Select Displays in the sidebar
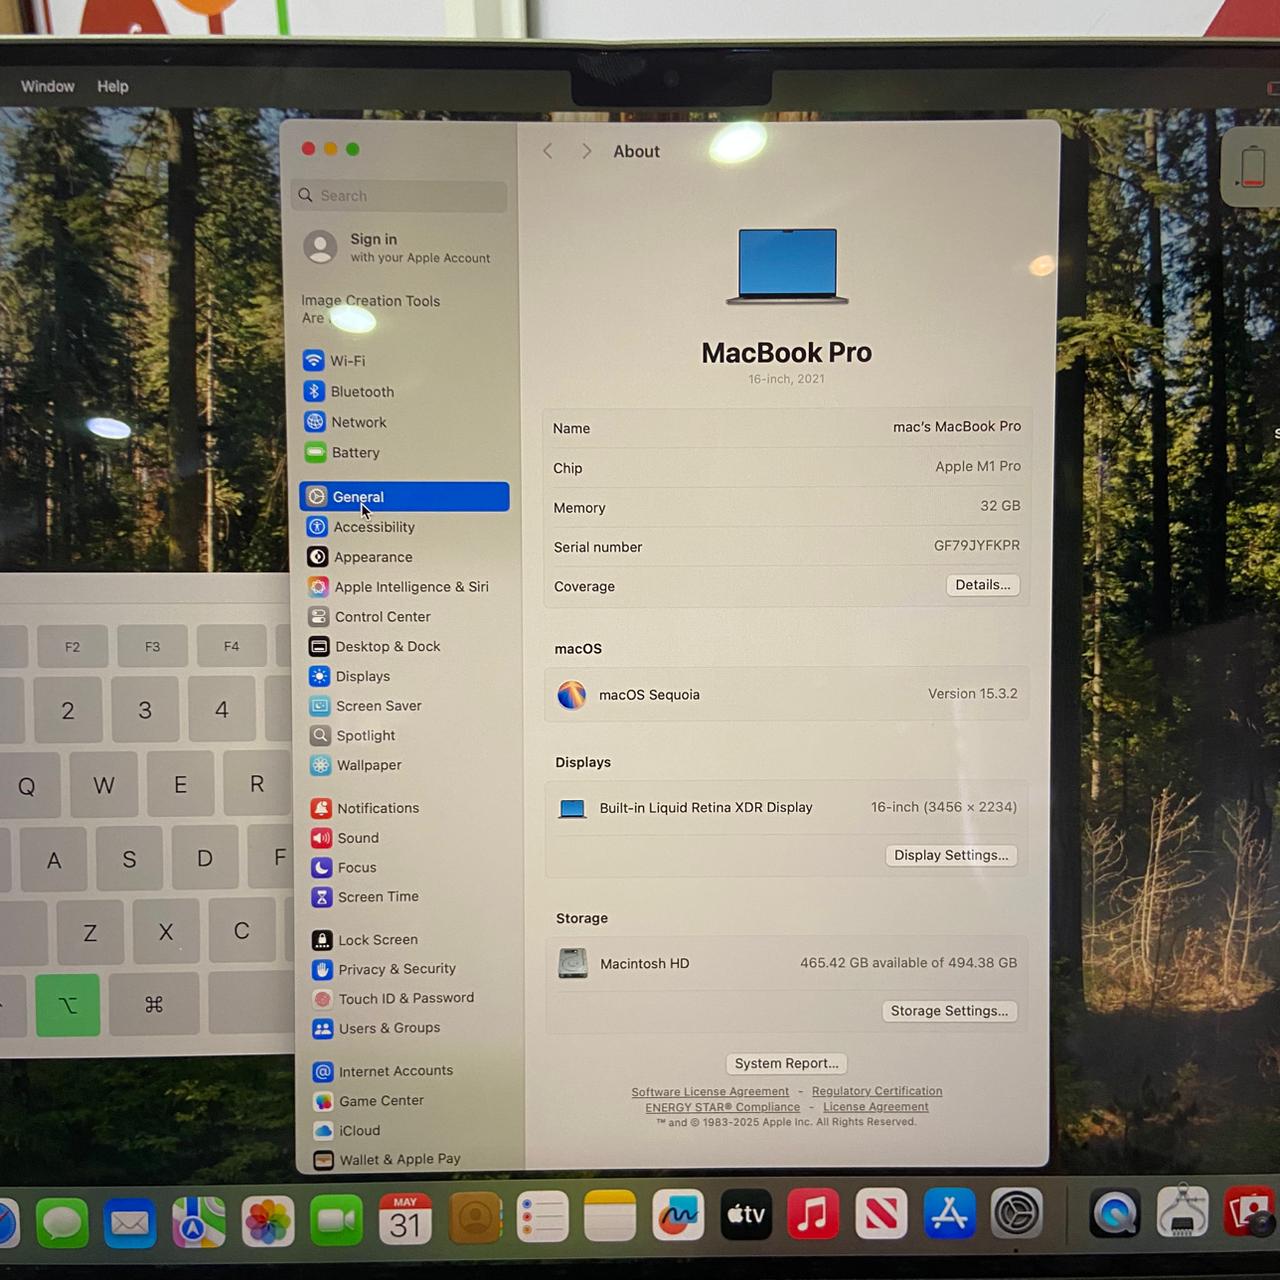Screen dimensions: 1280x1280 (362, 677)
